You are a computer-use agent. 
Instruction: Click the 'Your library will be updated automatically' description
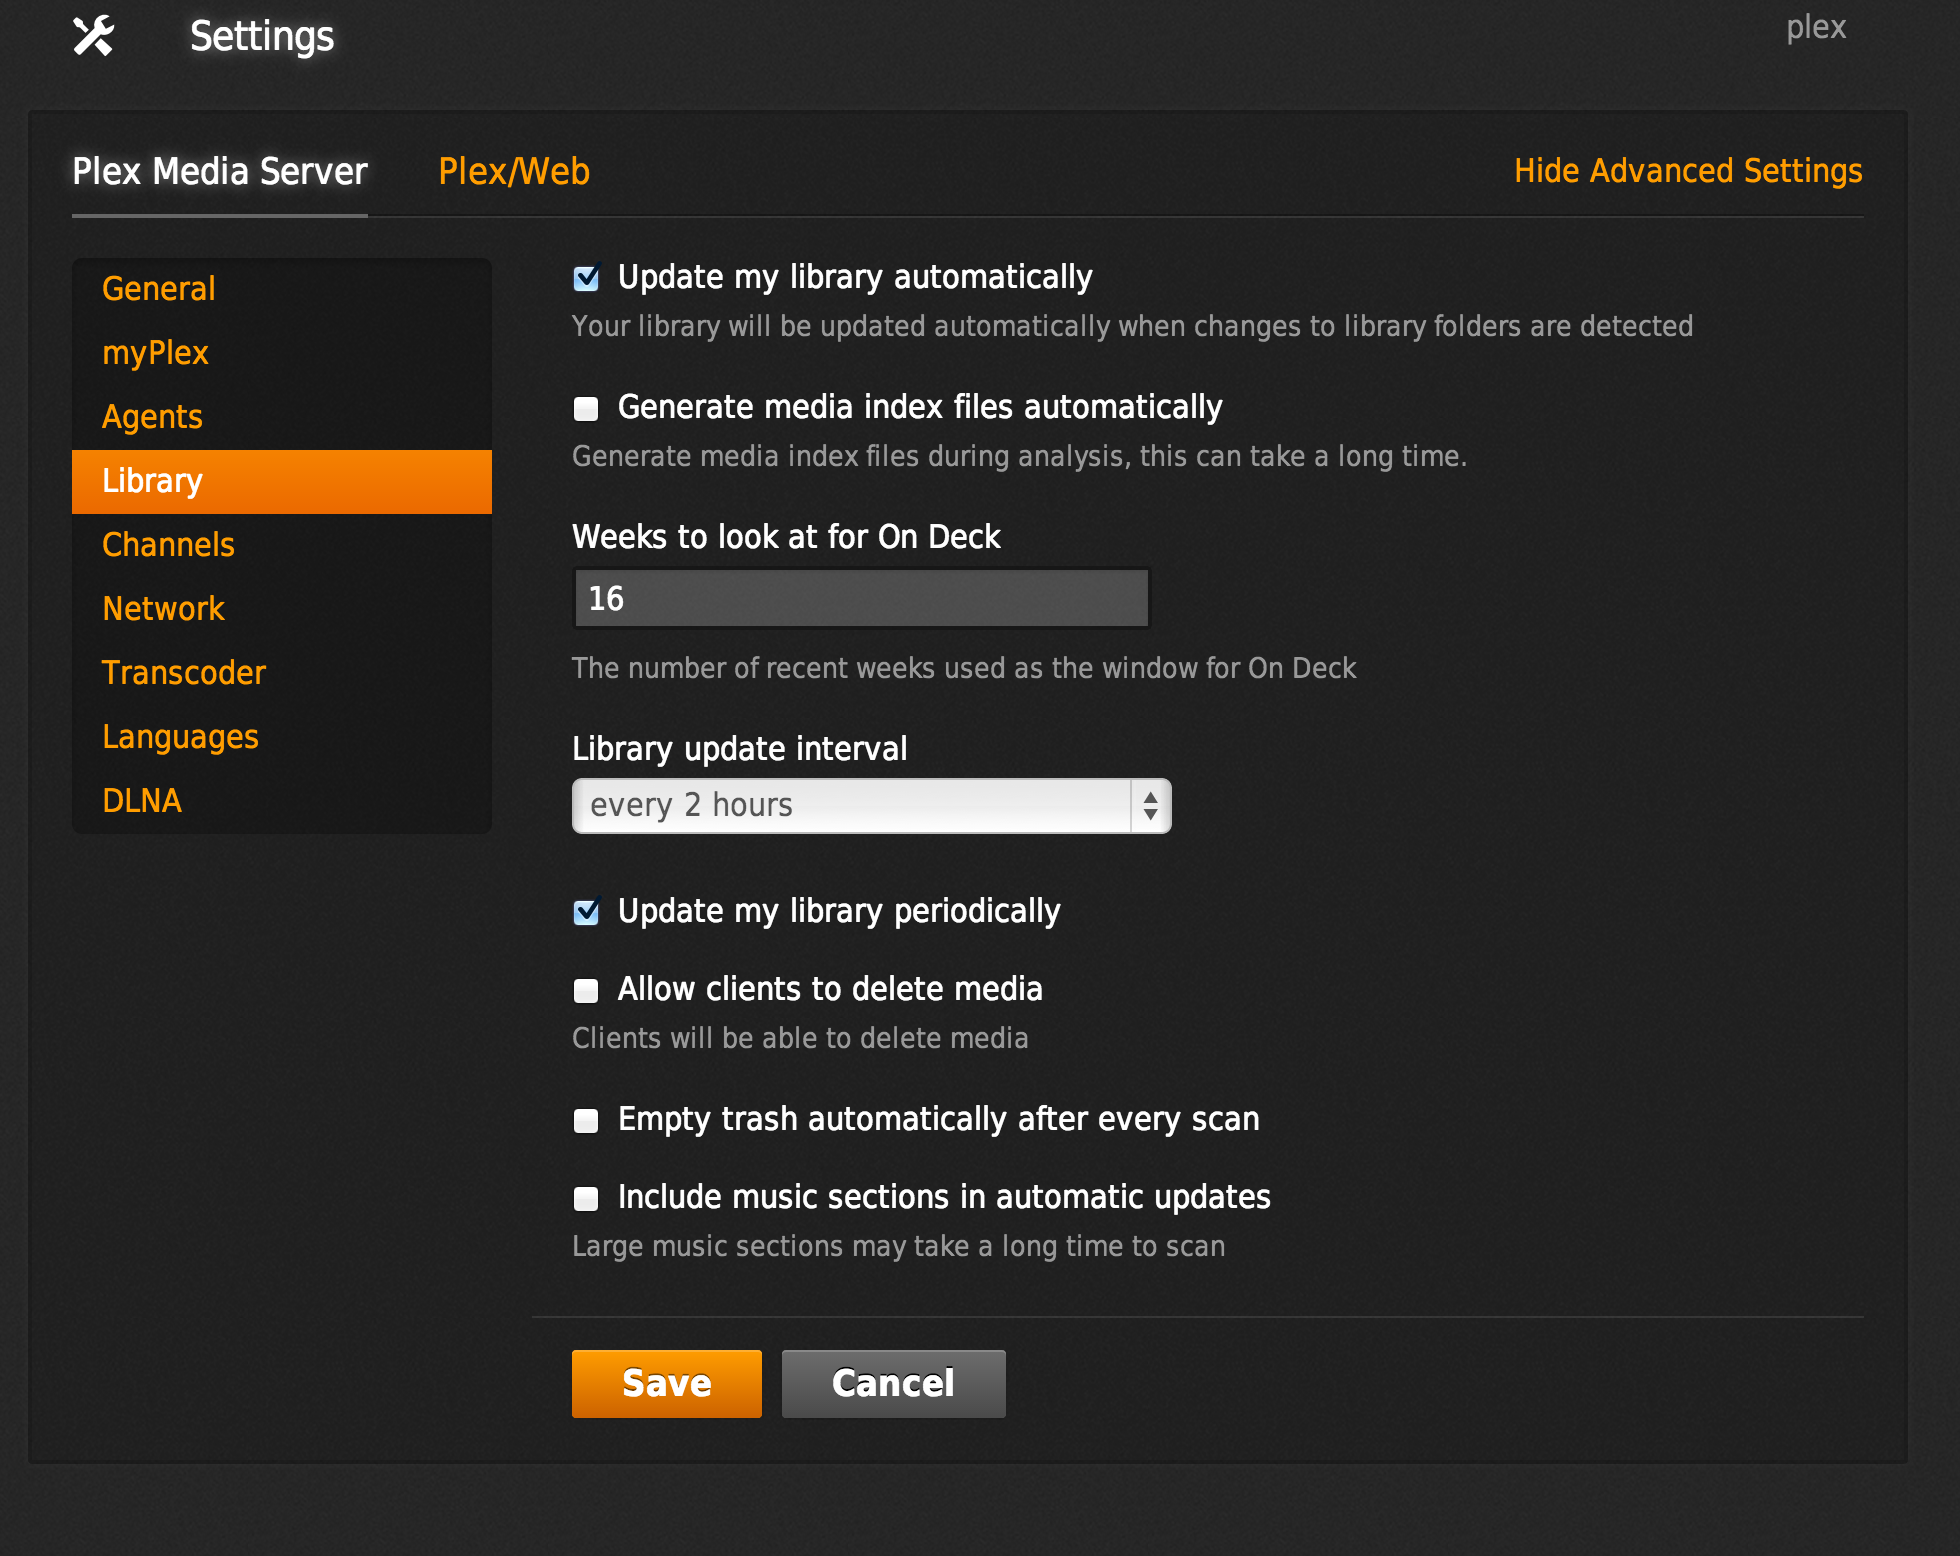click(x=1132, y=326)
